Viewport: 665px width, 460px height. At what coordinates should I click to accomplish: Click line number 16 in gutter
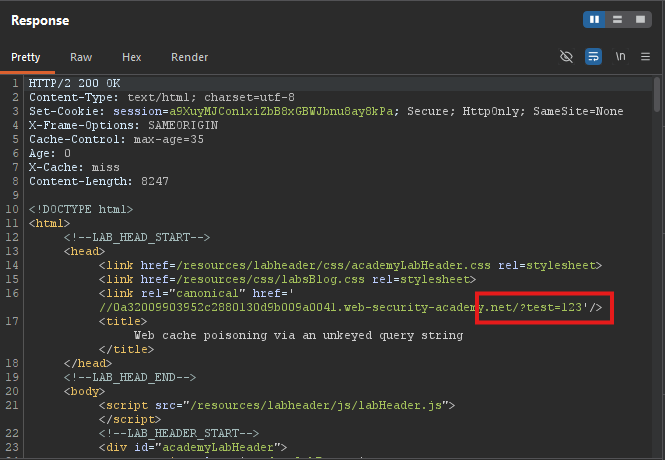[12, 293]
